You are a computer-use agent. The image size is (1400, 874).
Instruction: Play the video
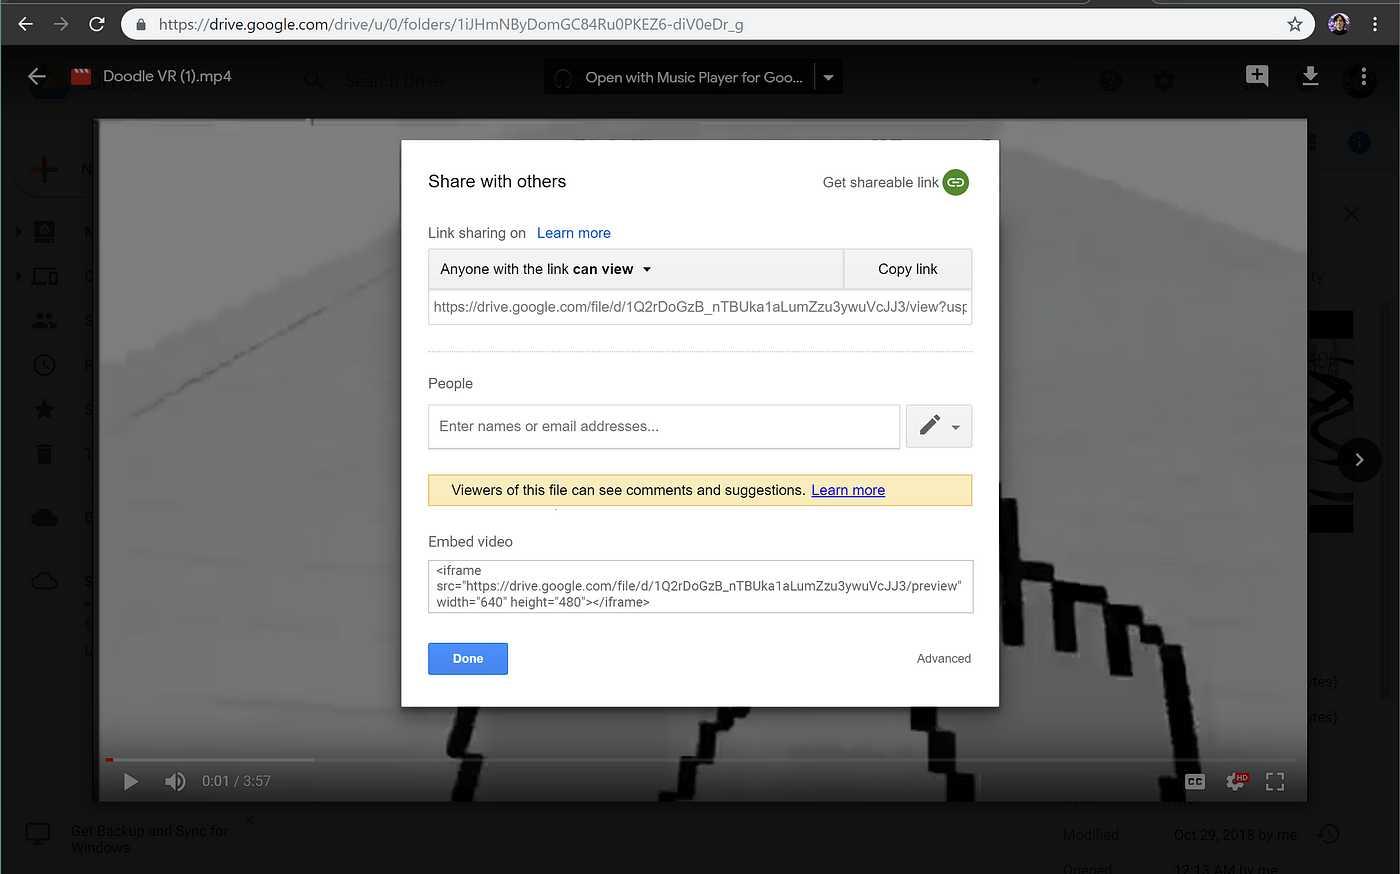click(130, 781)
